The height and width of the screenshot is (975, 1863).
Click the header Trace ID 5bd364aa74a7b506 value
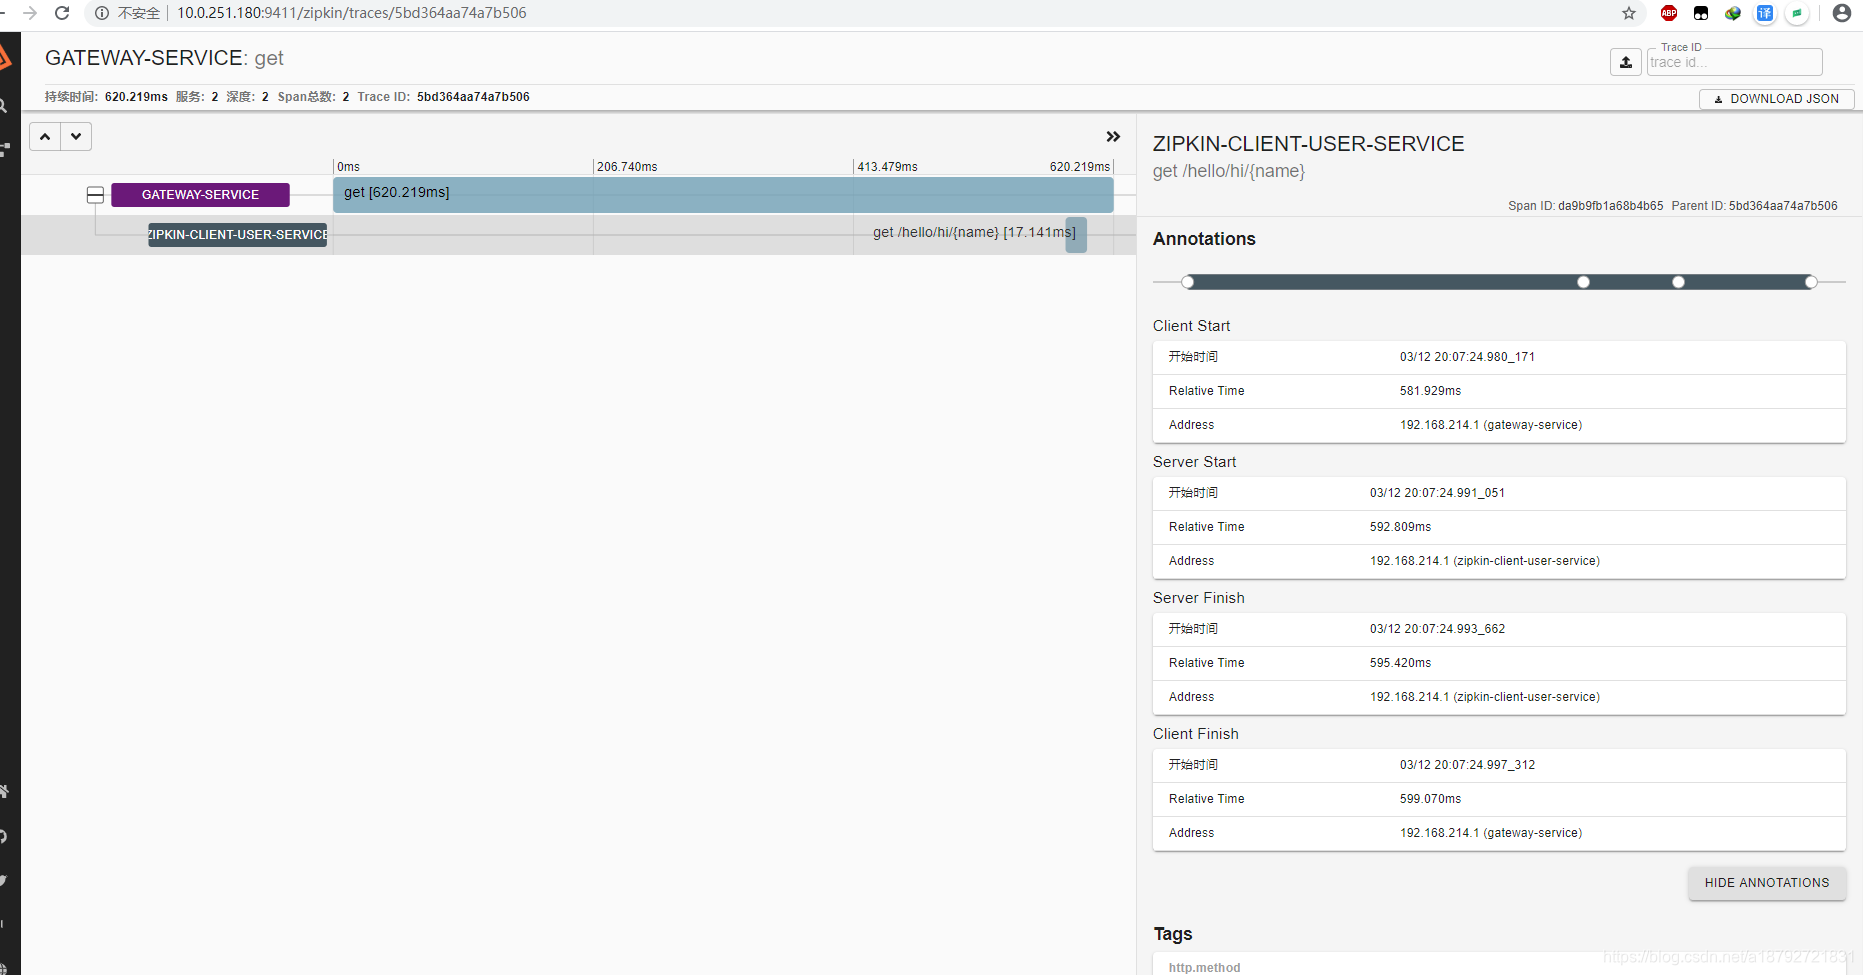coord(473,97)
